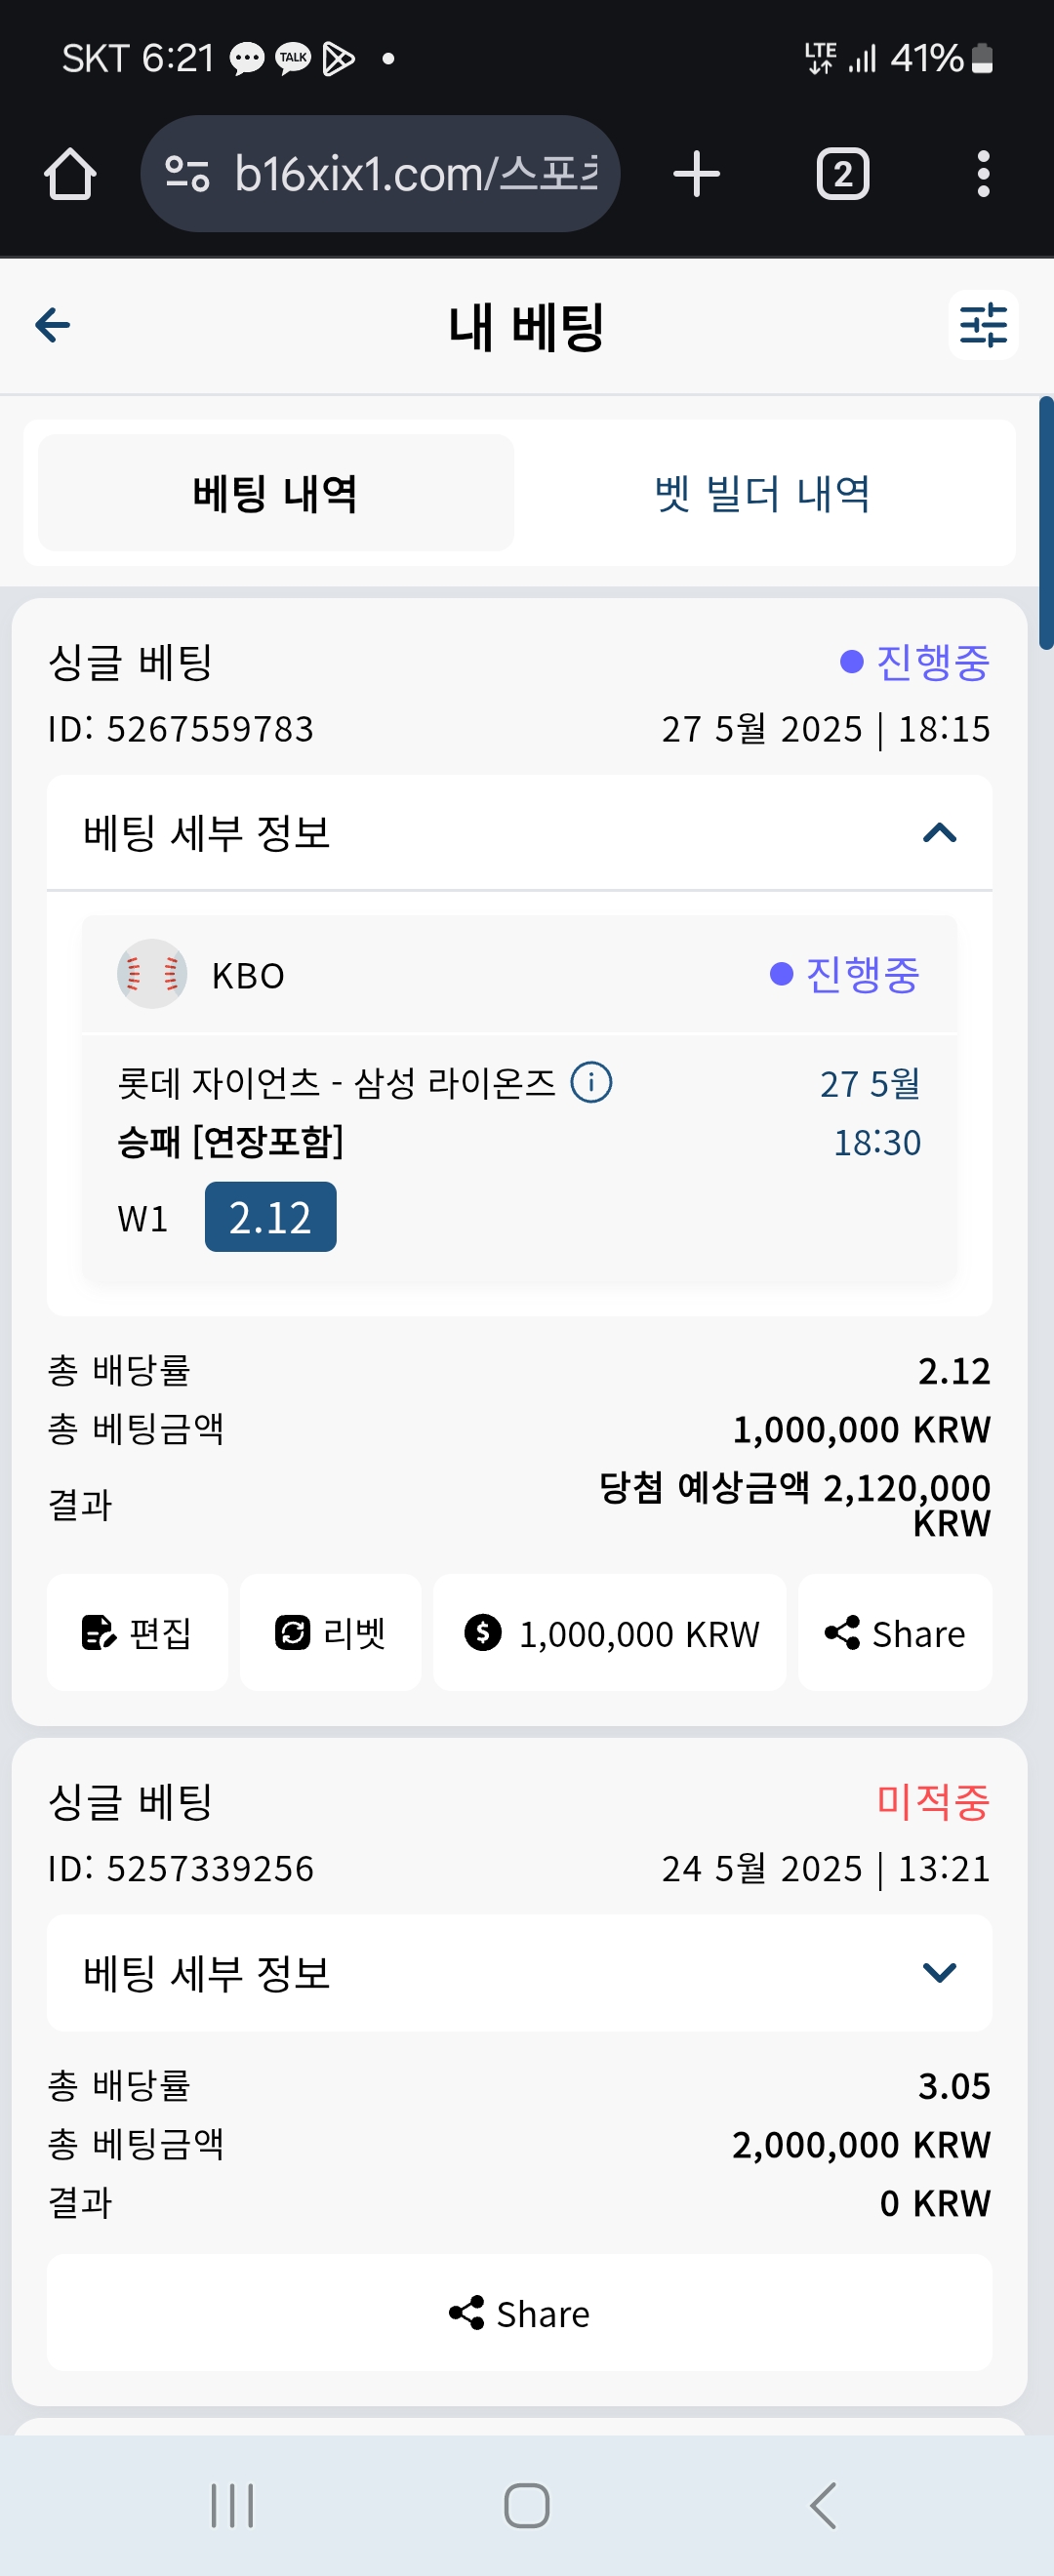The image size is (1054, 2576).
Task: Open the browser three-dot menu
Action: click(x=983, y=174)
